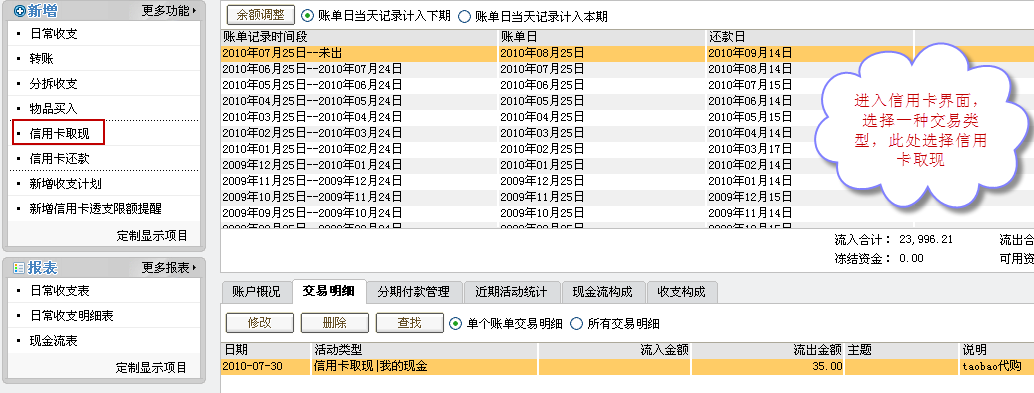Open 信用卡取现 in the 新增 list
This screenshot has height=393, width=1034.
[x=59, y=134]
